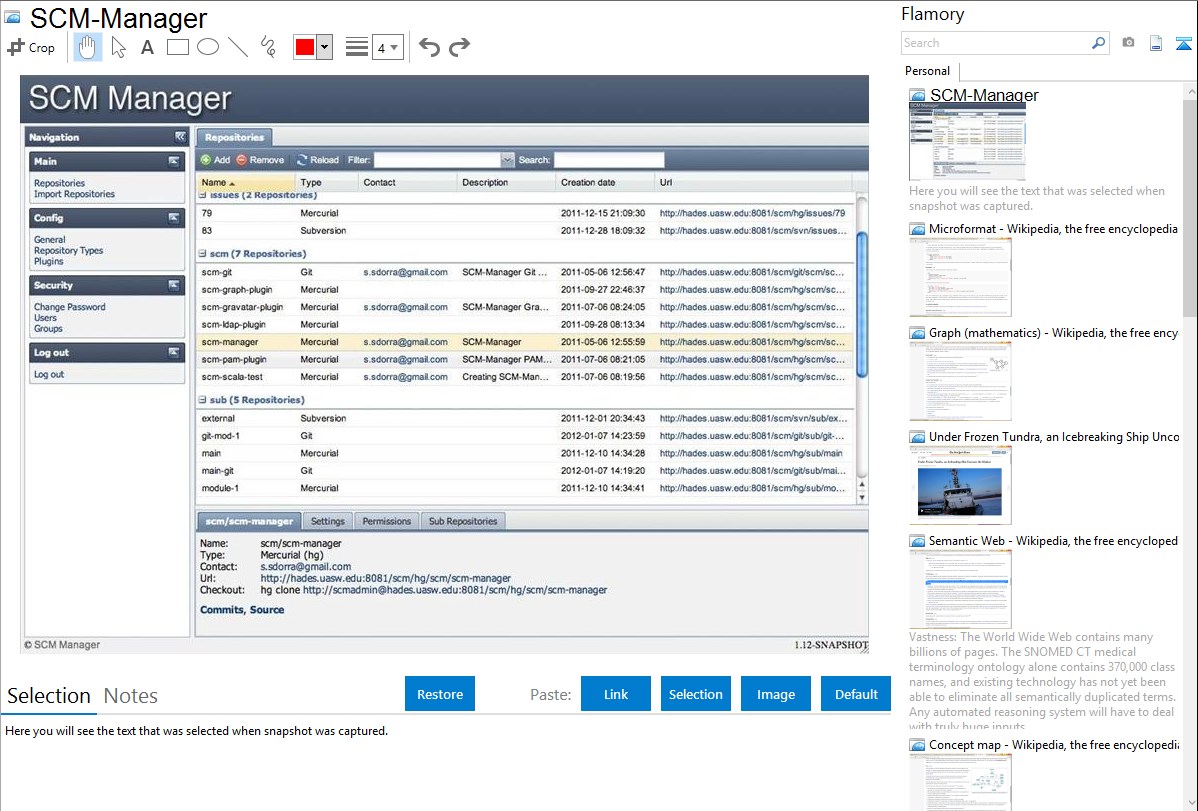Choose the straight line tool
The width and height of the screenshot is (1198, 811).
238,47
